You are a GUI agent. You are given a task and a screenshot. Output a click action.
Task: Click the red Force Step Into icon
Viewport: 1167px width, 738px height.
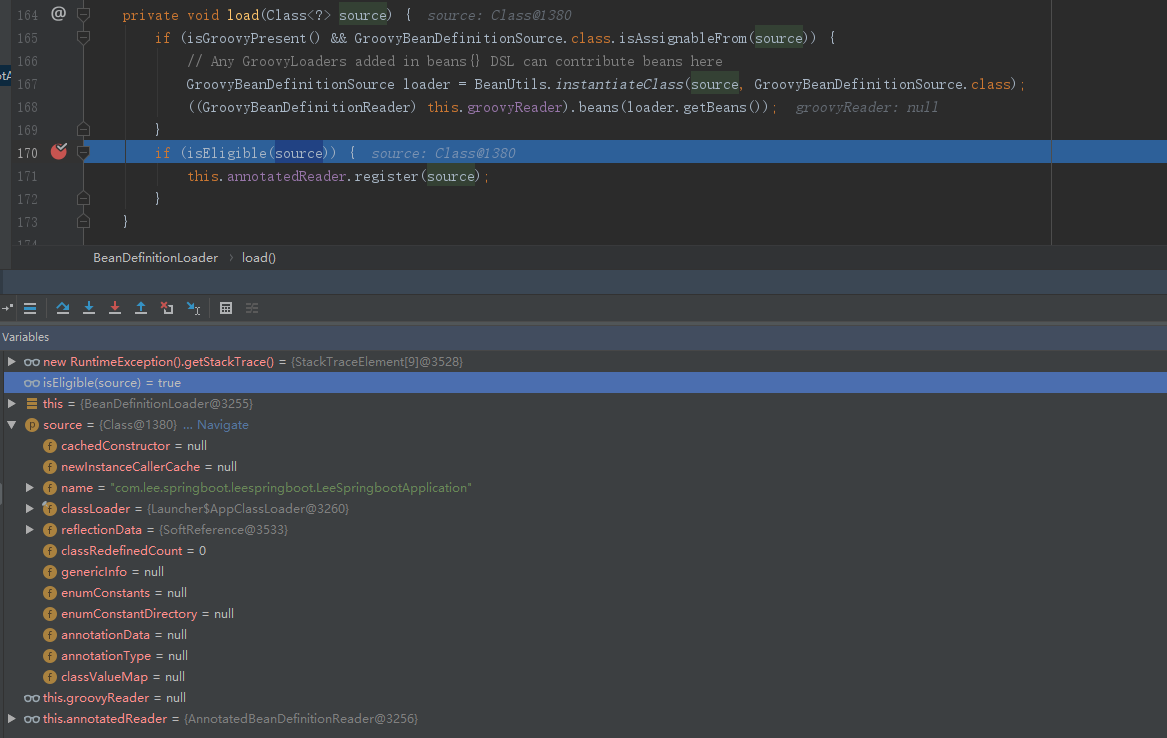pyautogui.click(x=115, y=308)
